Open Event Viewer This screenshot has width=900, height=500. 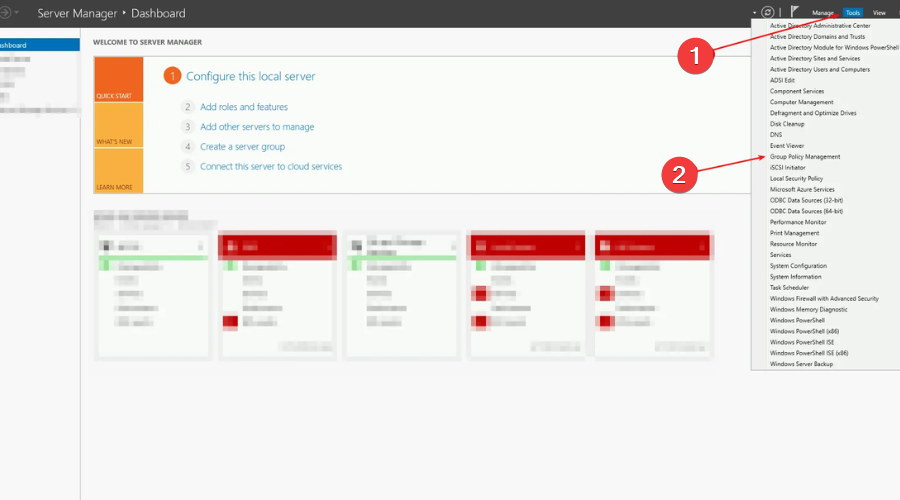pyautogui.click(x=786, y=146)
